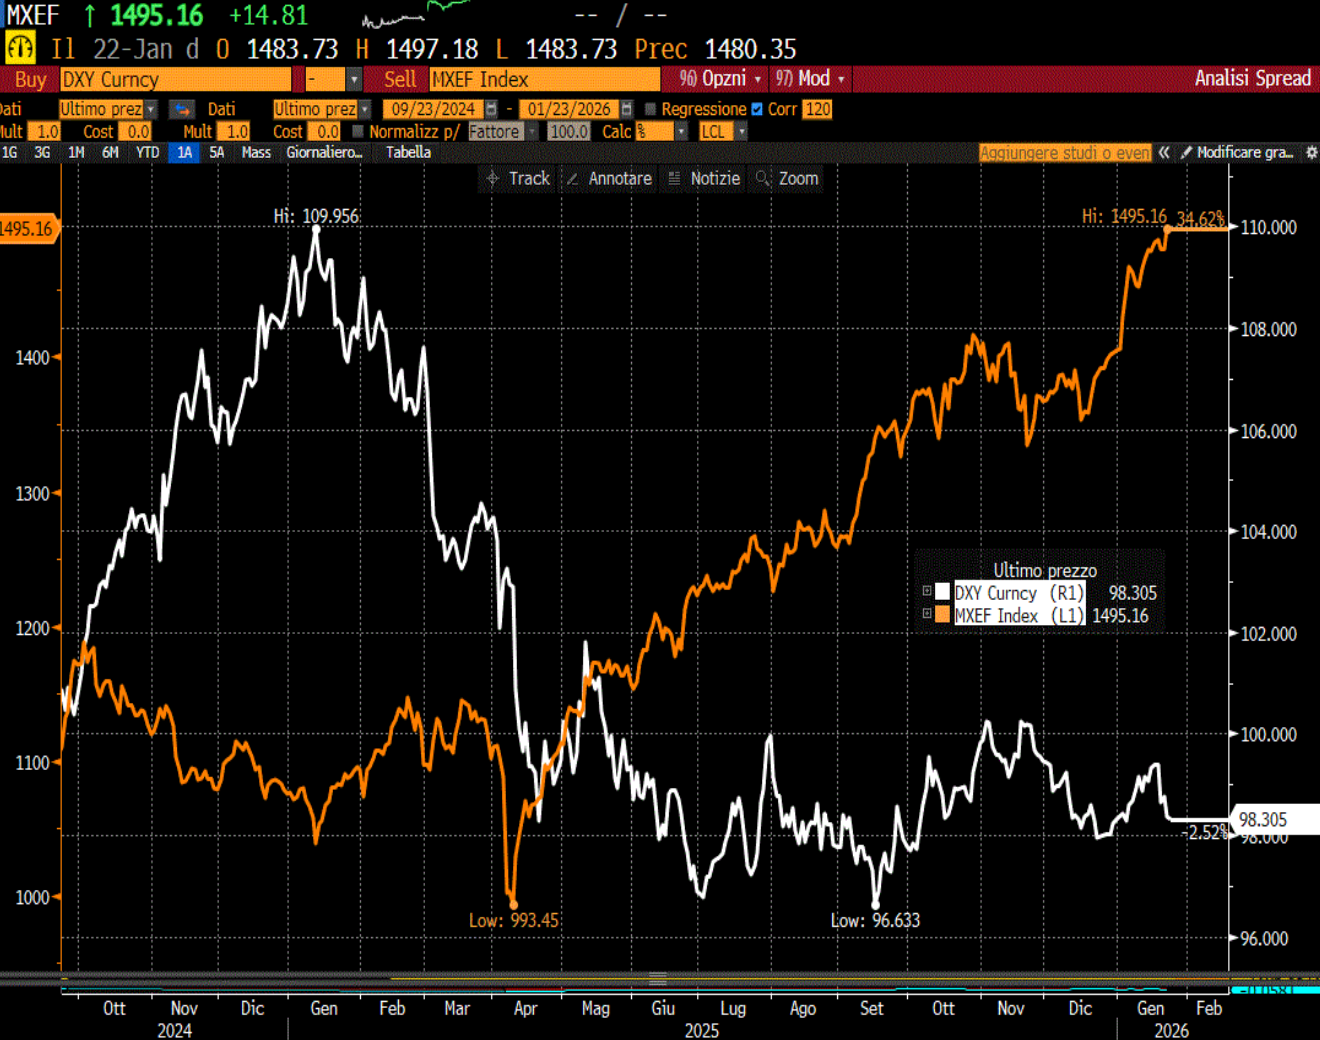The width and height of the screenshot is (1320, 1040).
Task: Select the 1M time range tab
Action: (76, 152)
